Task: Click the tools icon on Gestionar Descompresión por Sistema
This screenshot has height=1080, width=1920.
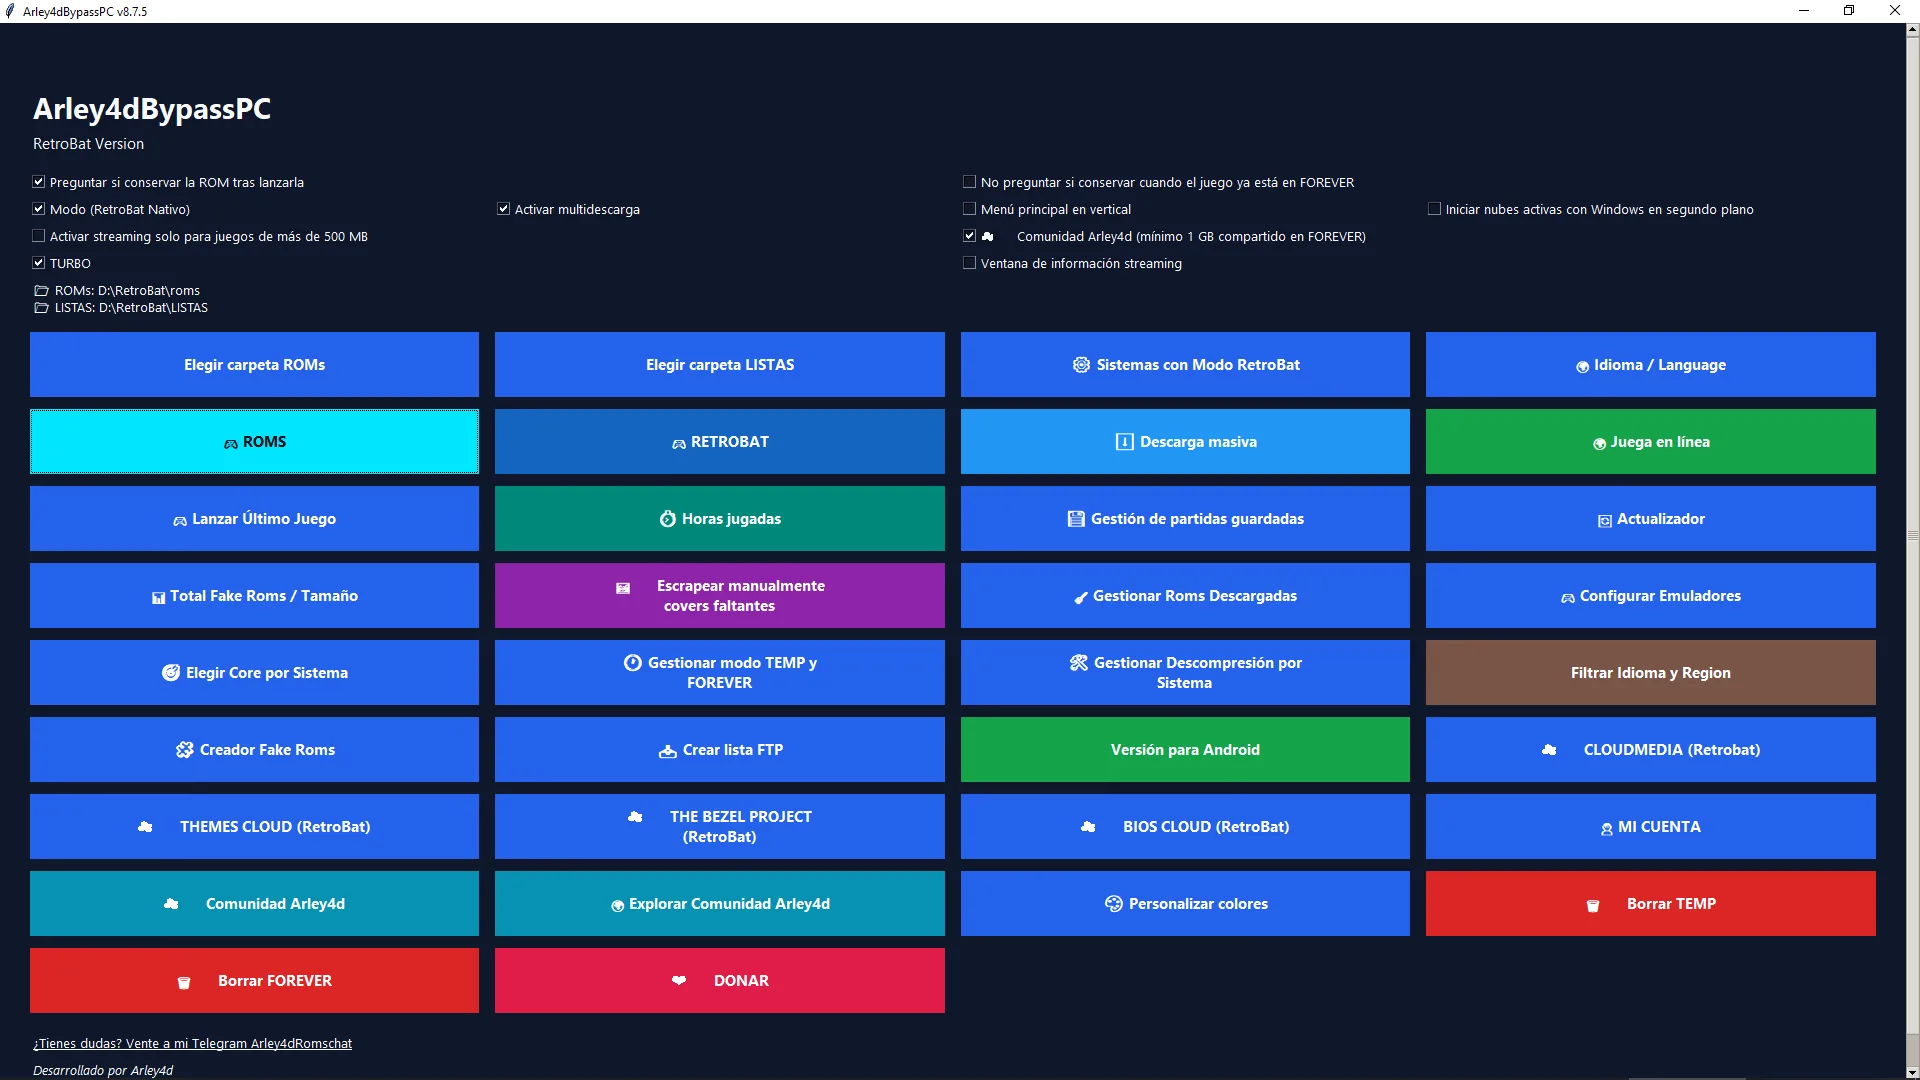Action: click(1078, 663)
